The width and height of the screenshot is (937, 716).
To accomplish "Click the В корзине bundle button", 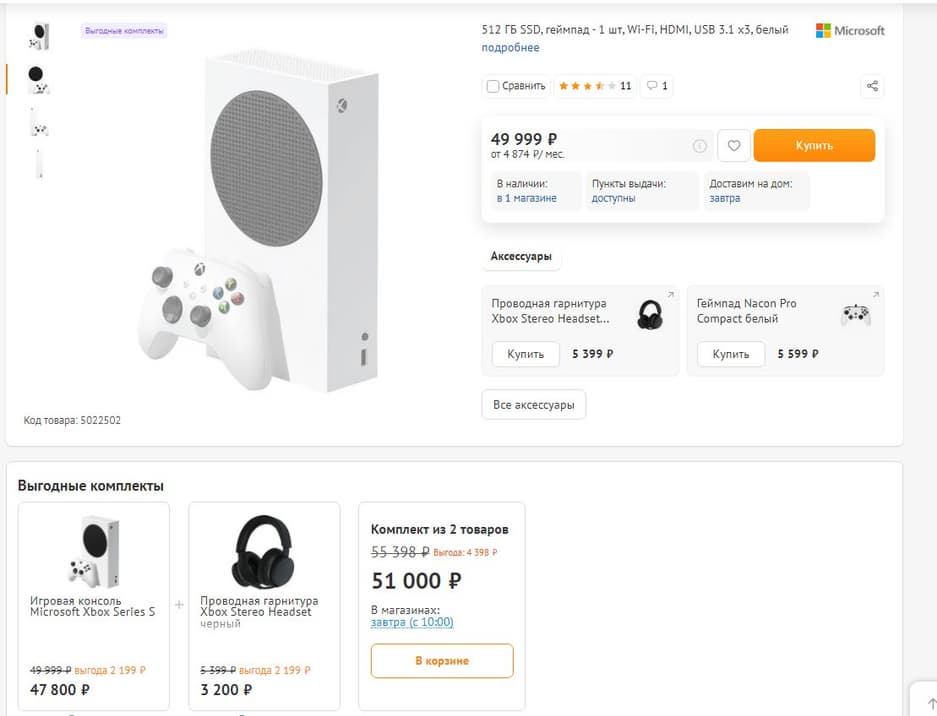I will (x=441, y=661).
